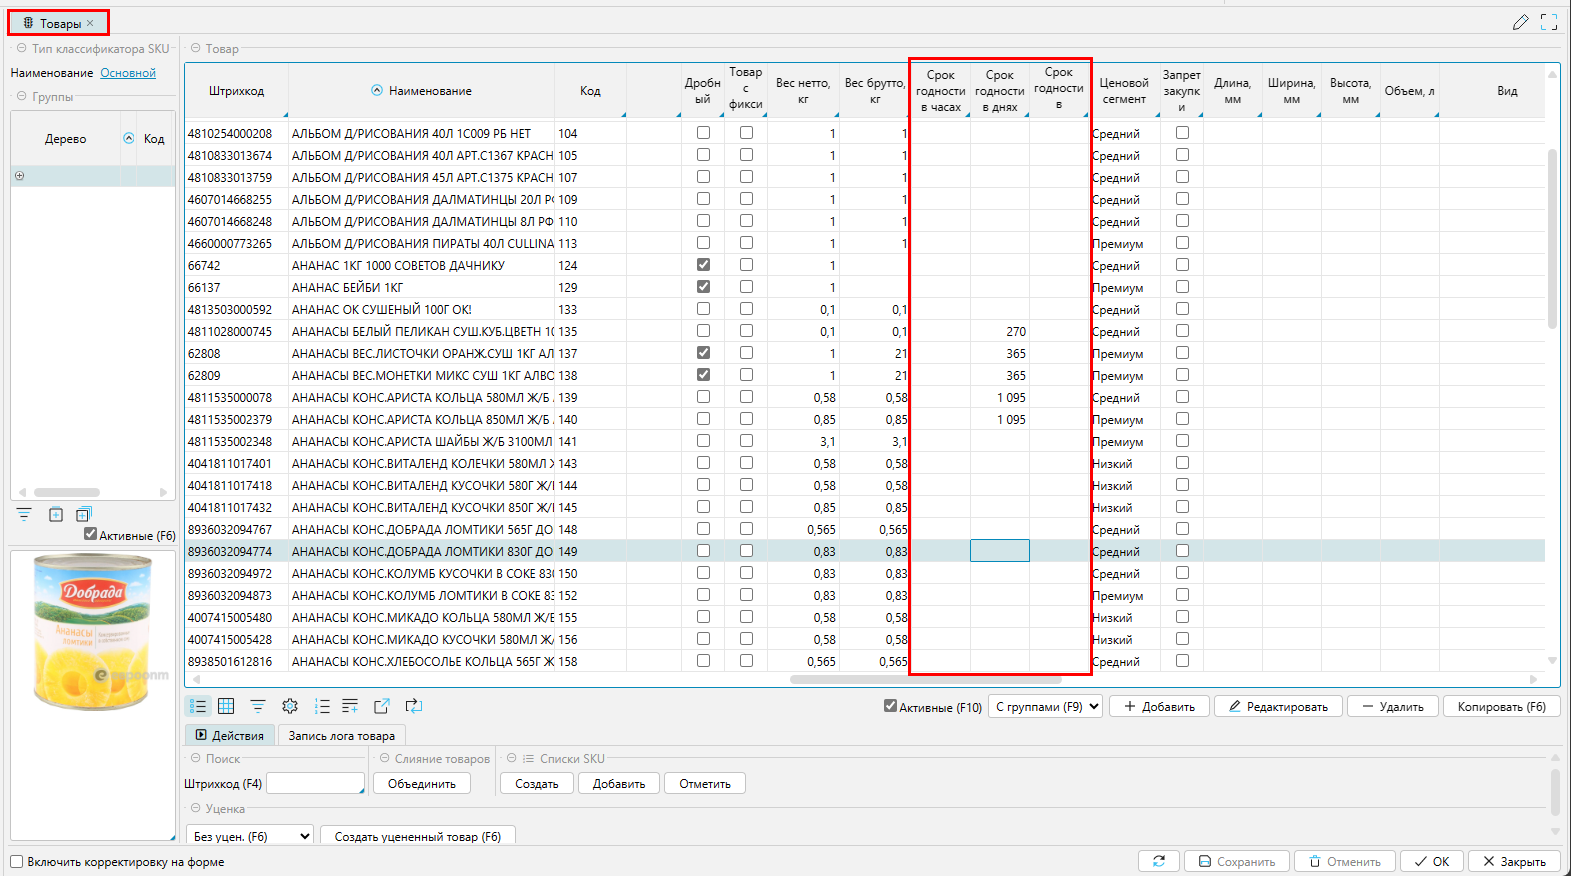Expand the tree node in Группы panel
This screenshot has height=876, width=1571.
(19, 176)
